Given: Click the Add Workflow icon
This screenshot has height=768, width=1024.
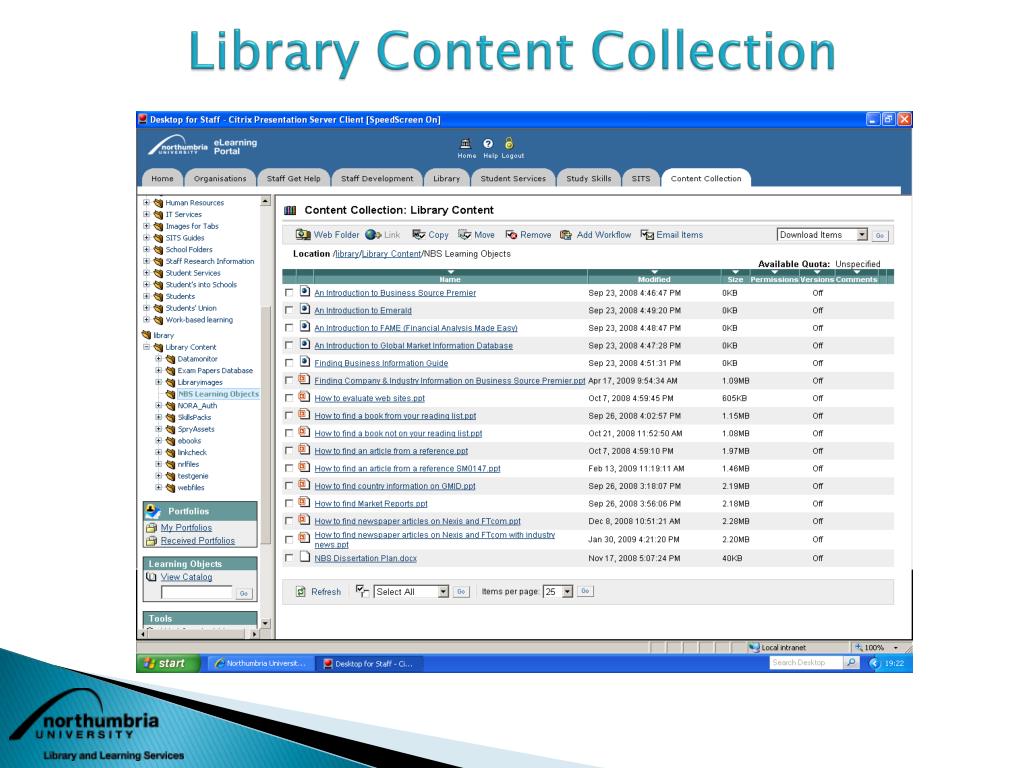Looking at the screenshot, I should 566,234.
